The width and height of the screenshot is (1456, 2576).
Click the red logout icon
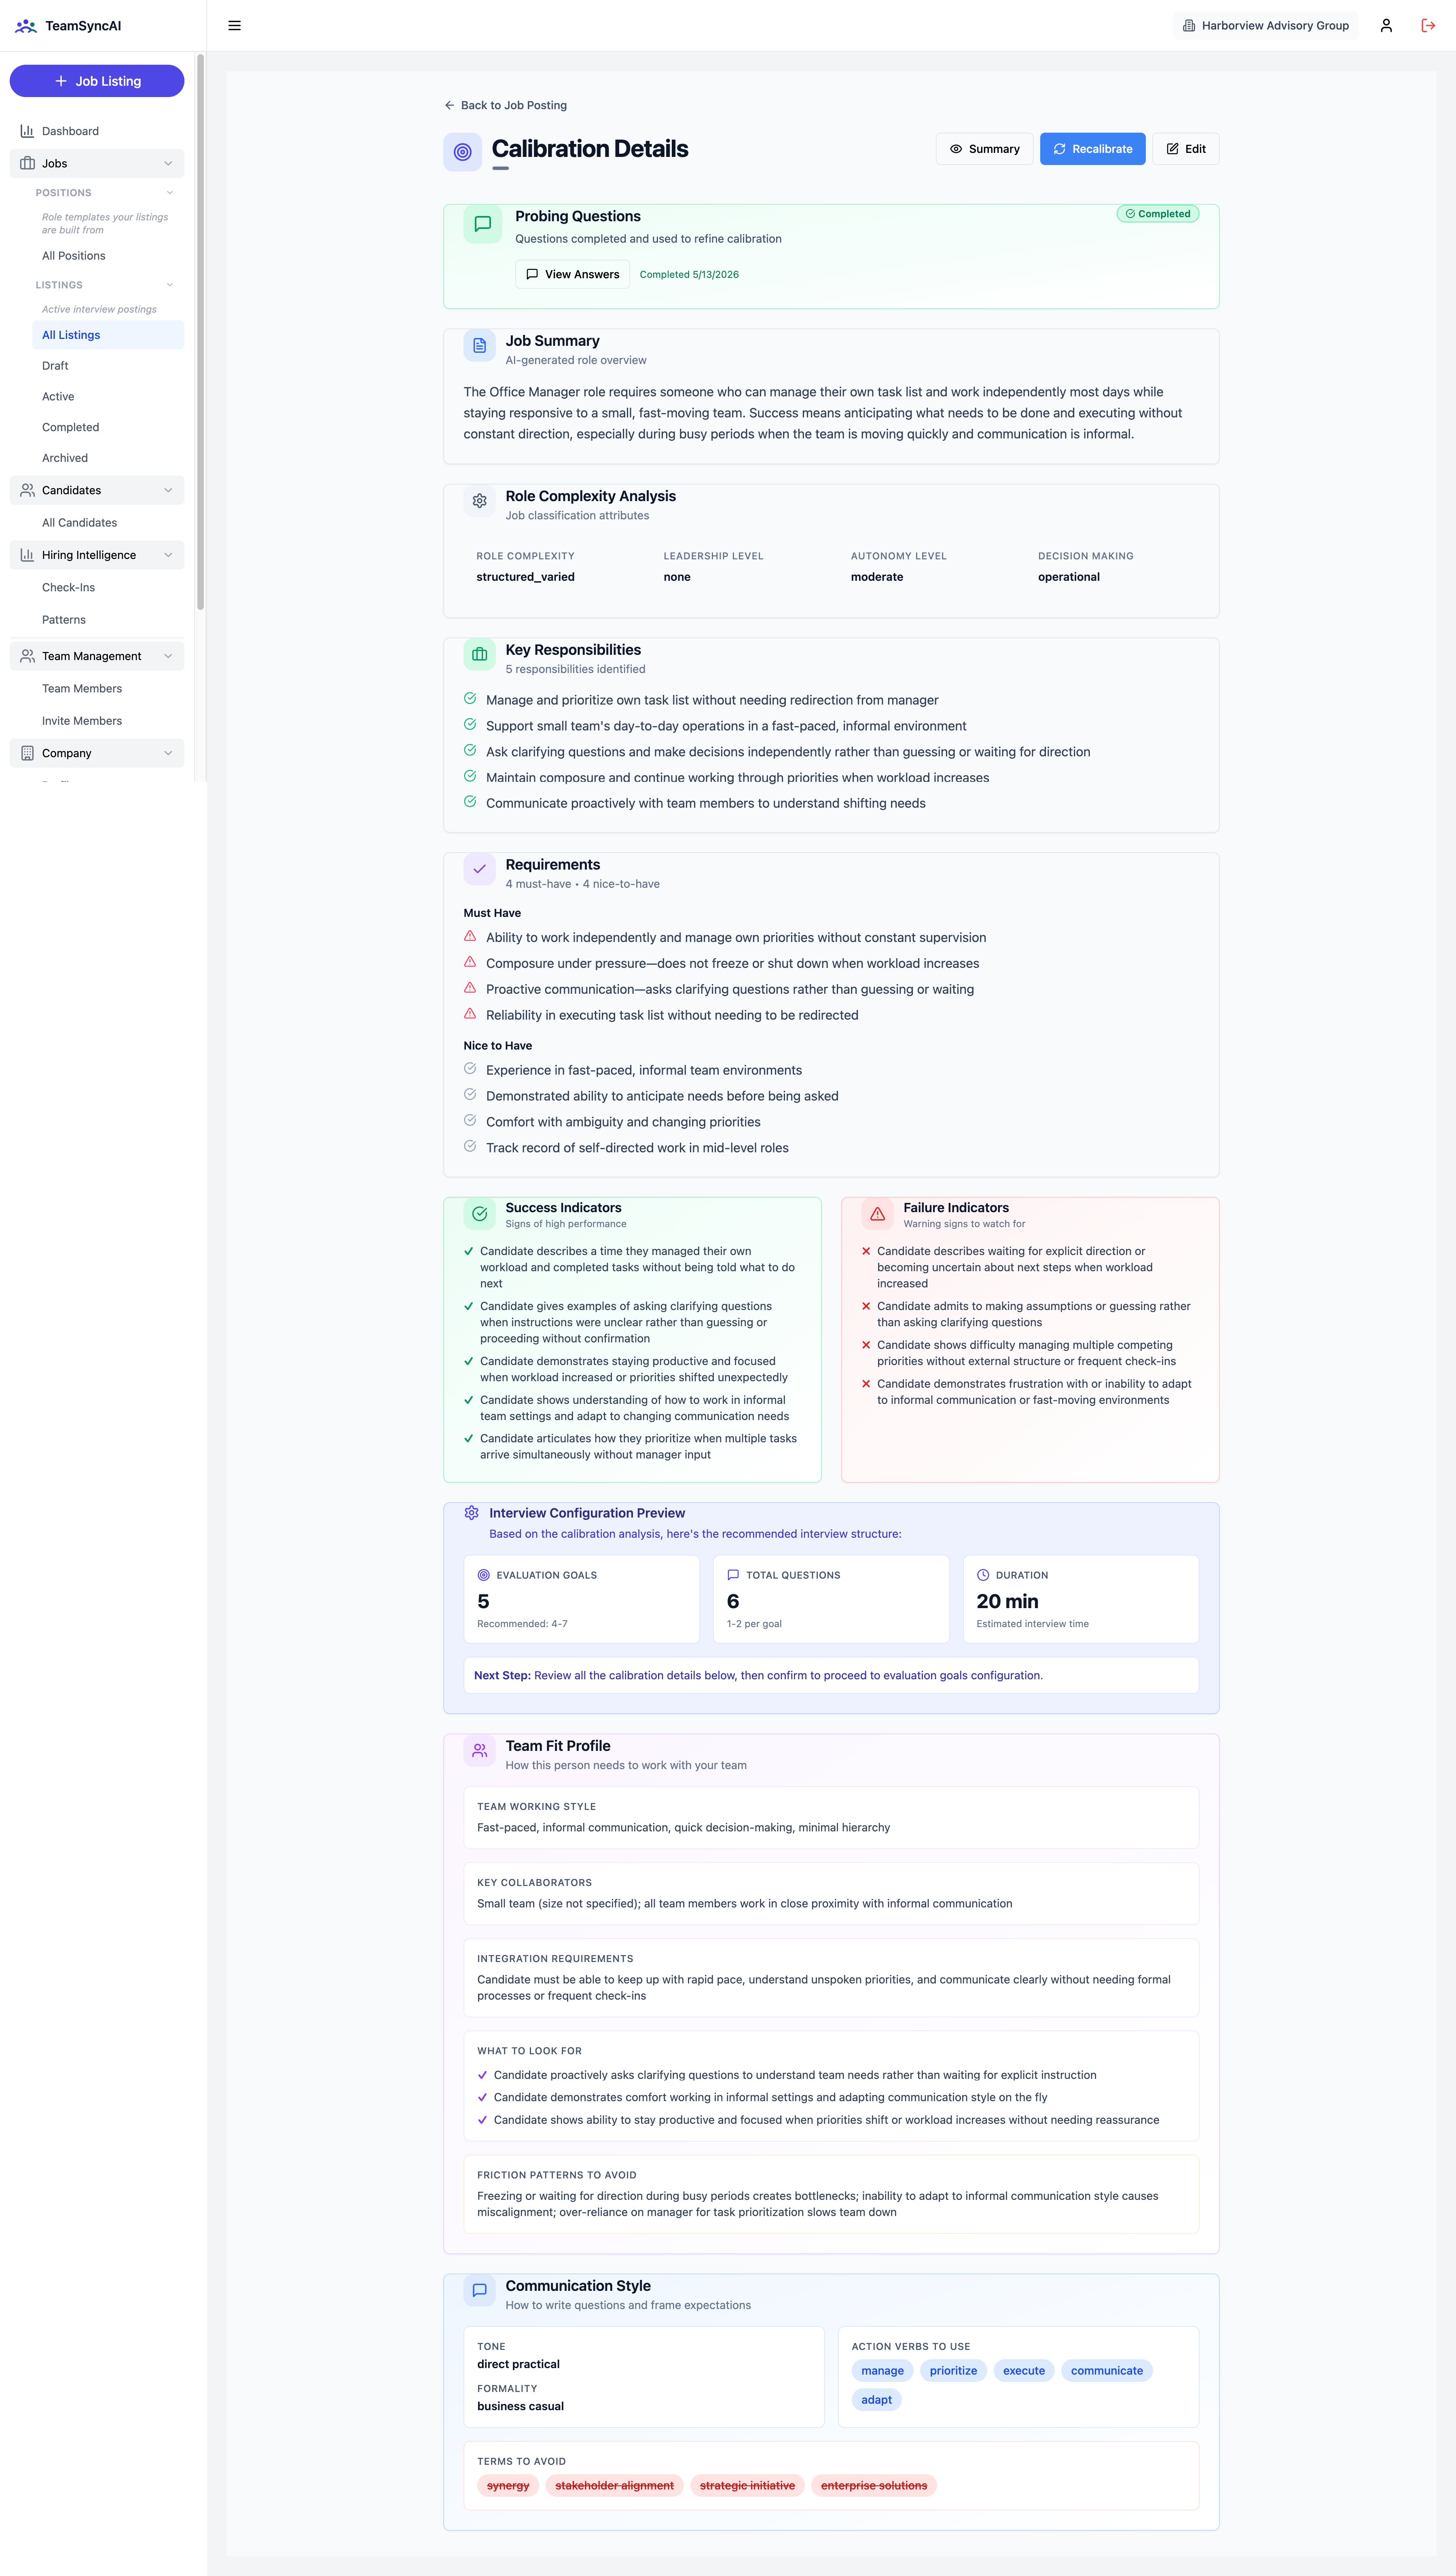(x=1428, y=26)
